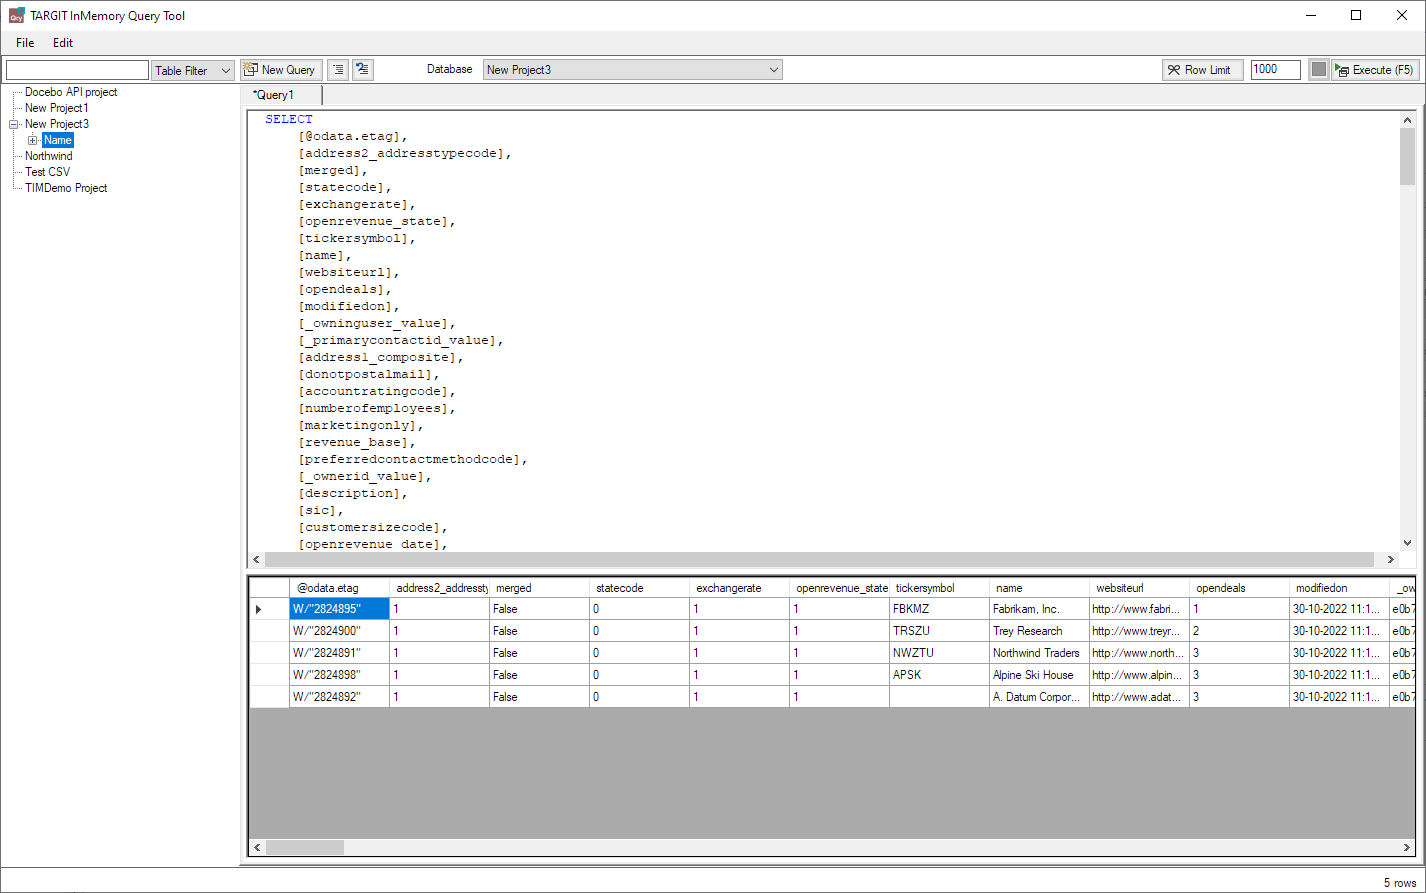Select the W/"2824891" cell
Screen dimensions: 1426x893
339,653
